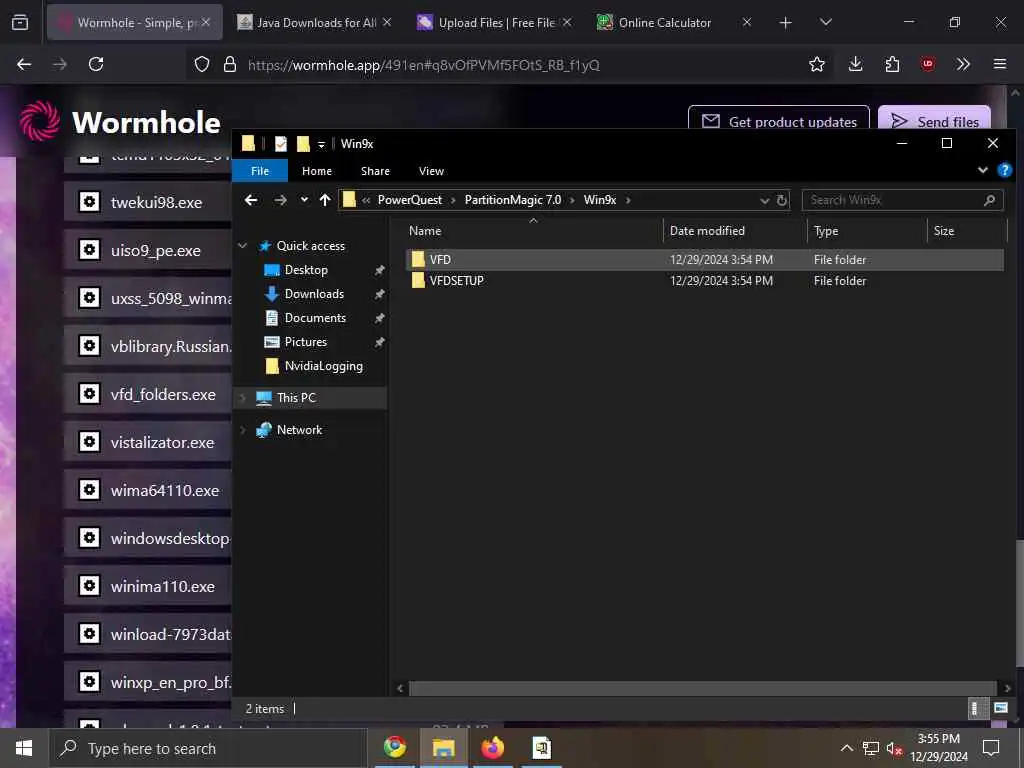Open the recent locations dropdown in Explorer
The width and height of the screenshot is (1024, 768).
304,200
